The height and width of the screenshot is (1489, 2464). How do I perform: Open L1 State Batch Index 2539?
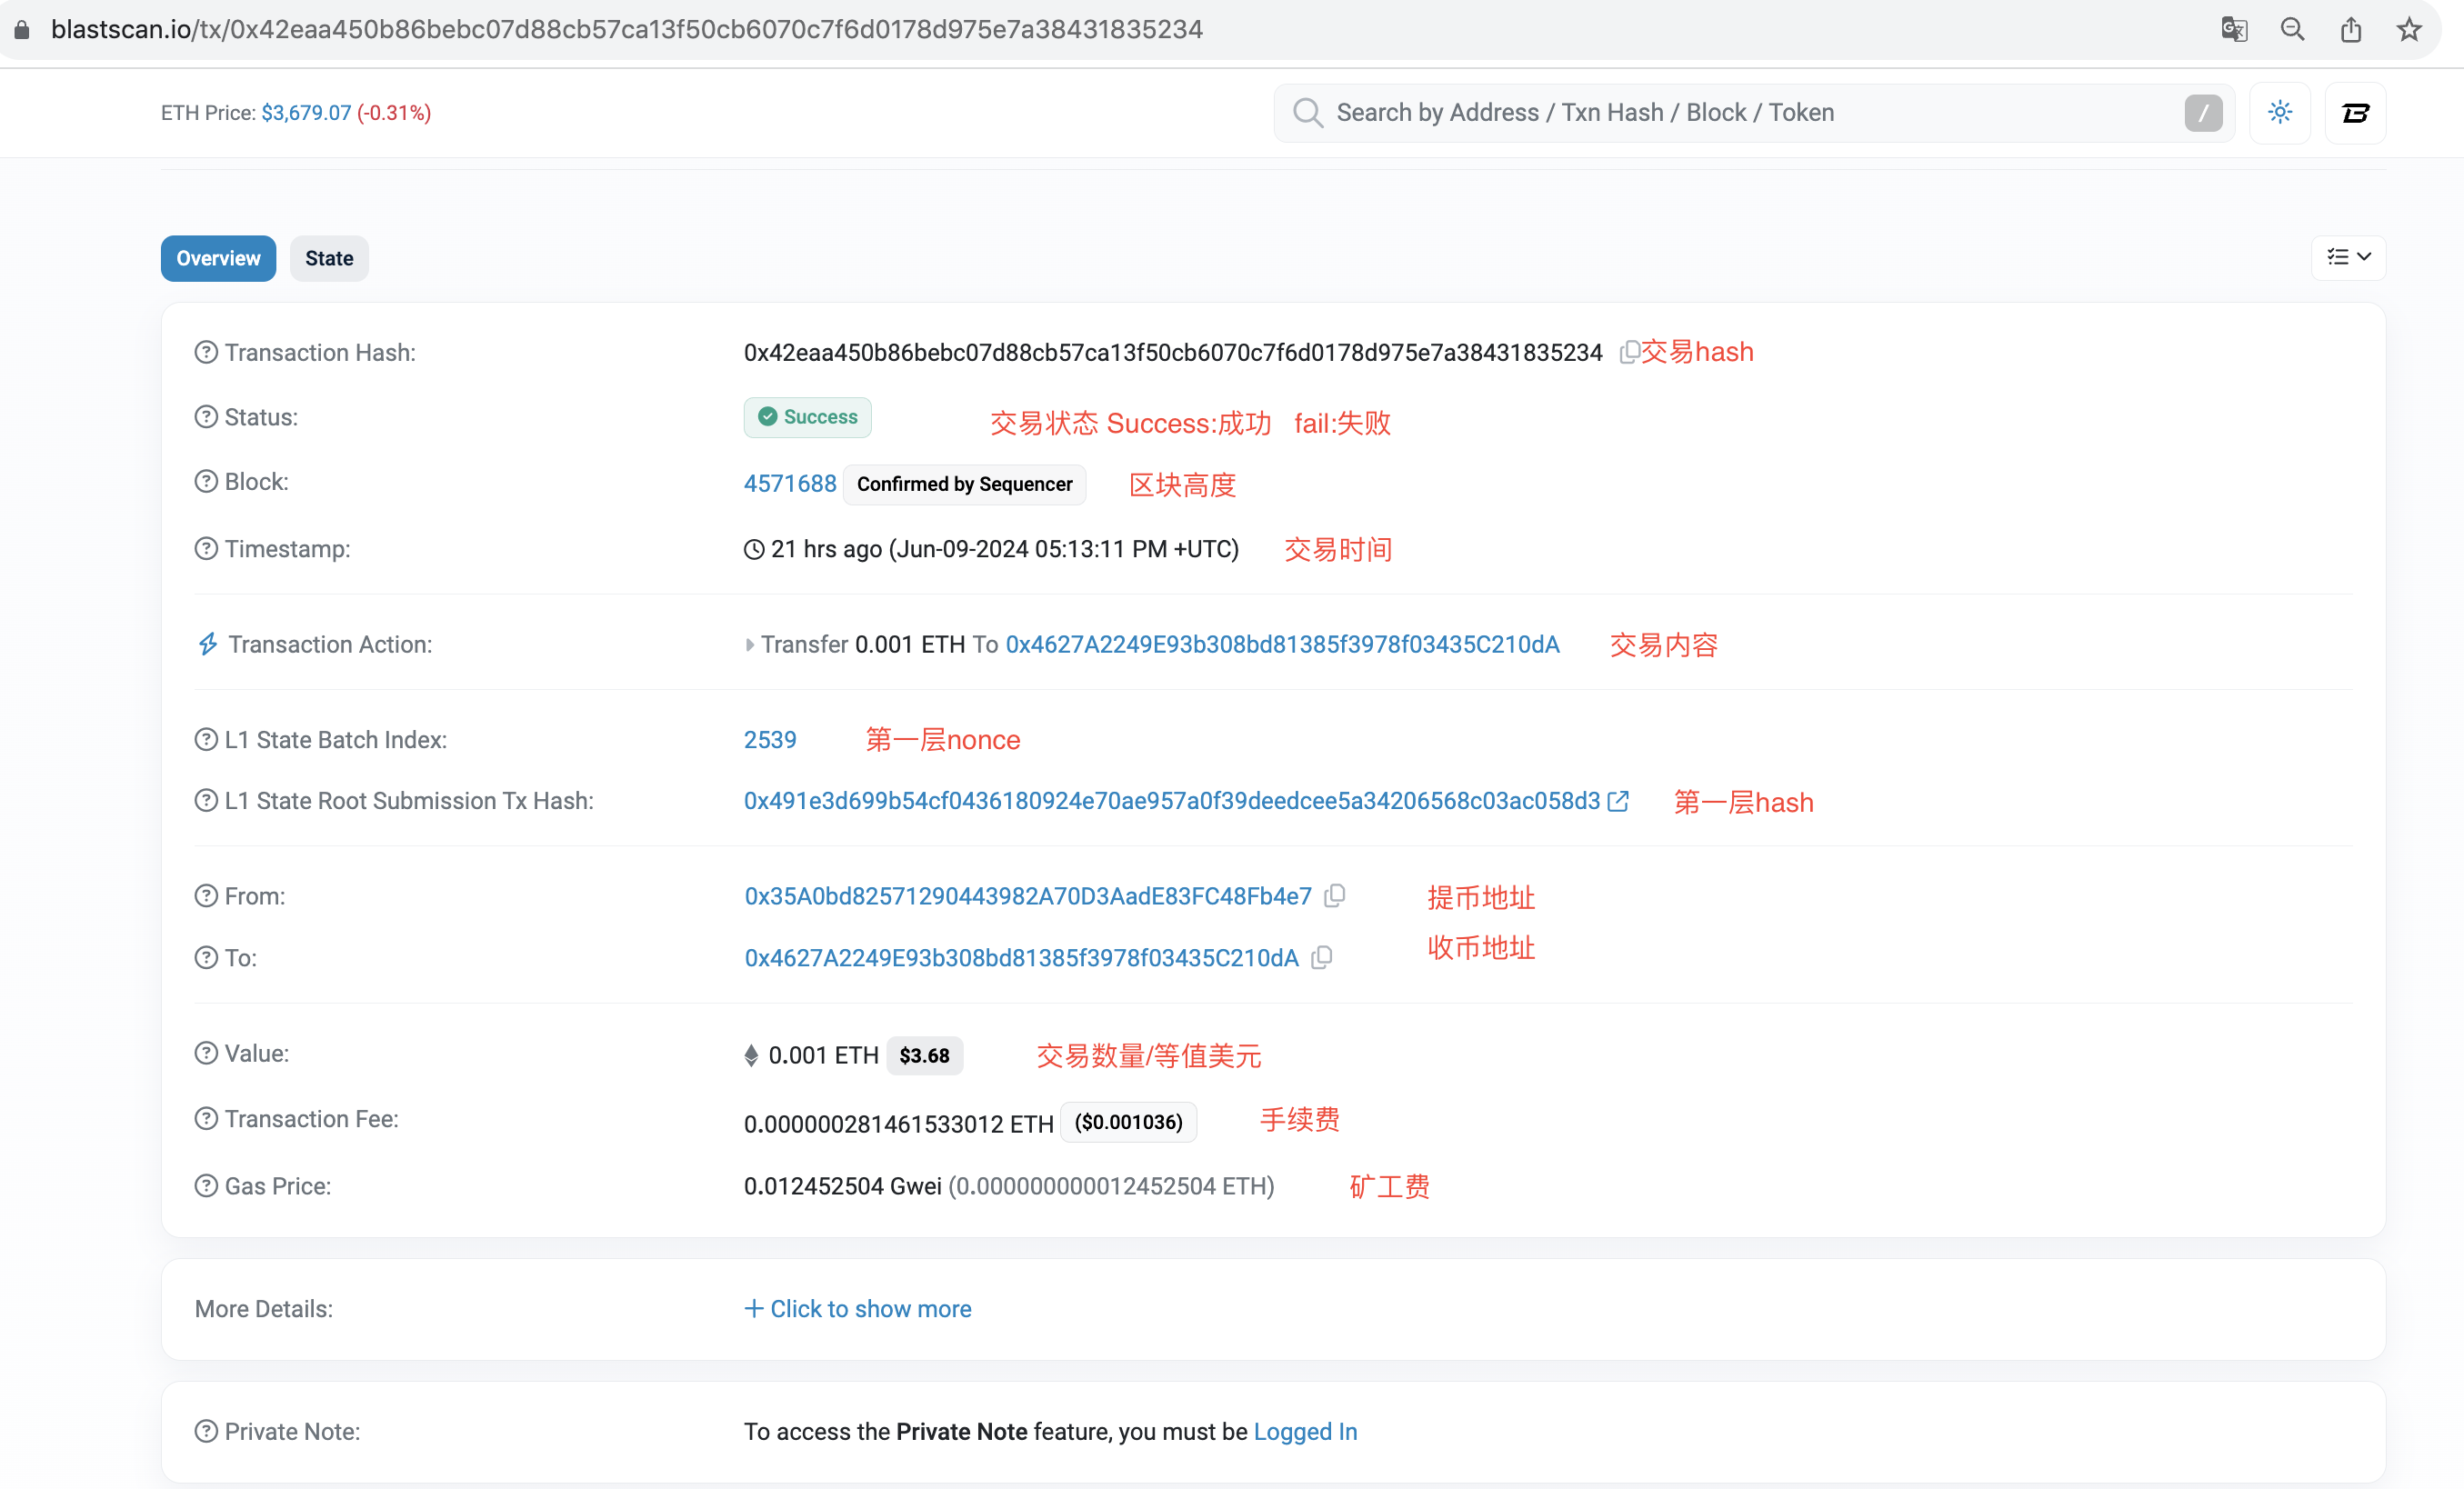[x=770, y=740]
